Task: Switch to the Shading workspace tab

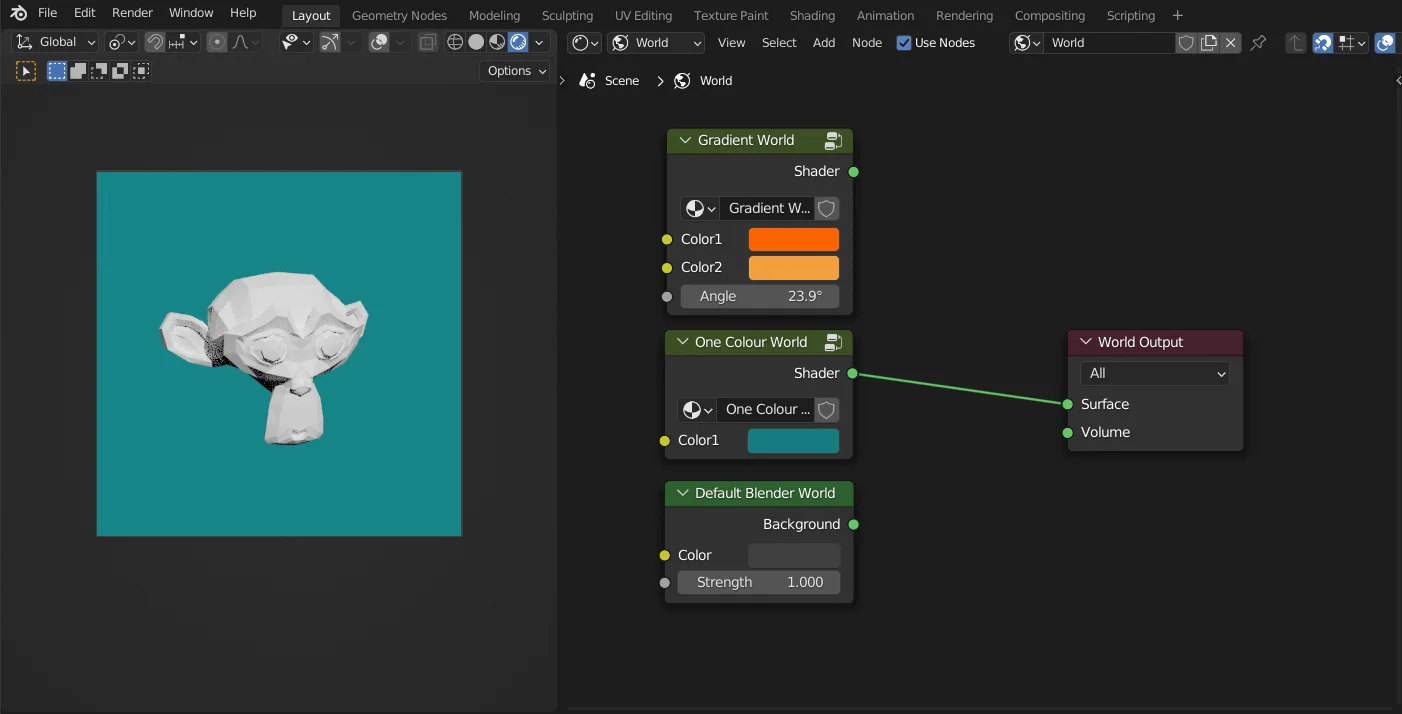Action: [x=812, y=15]
